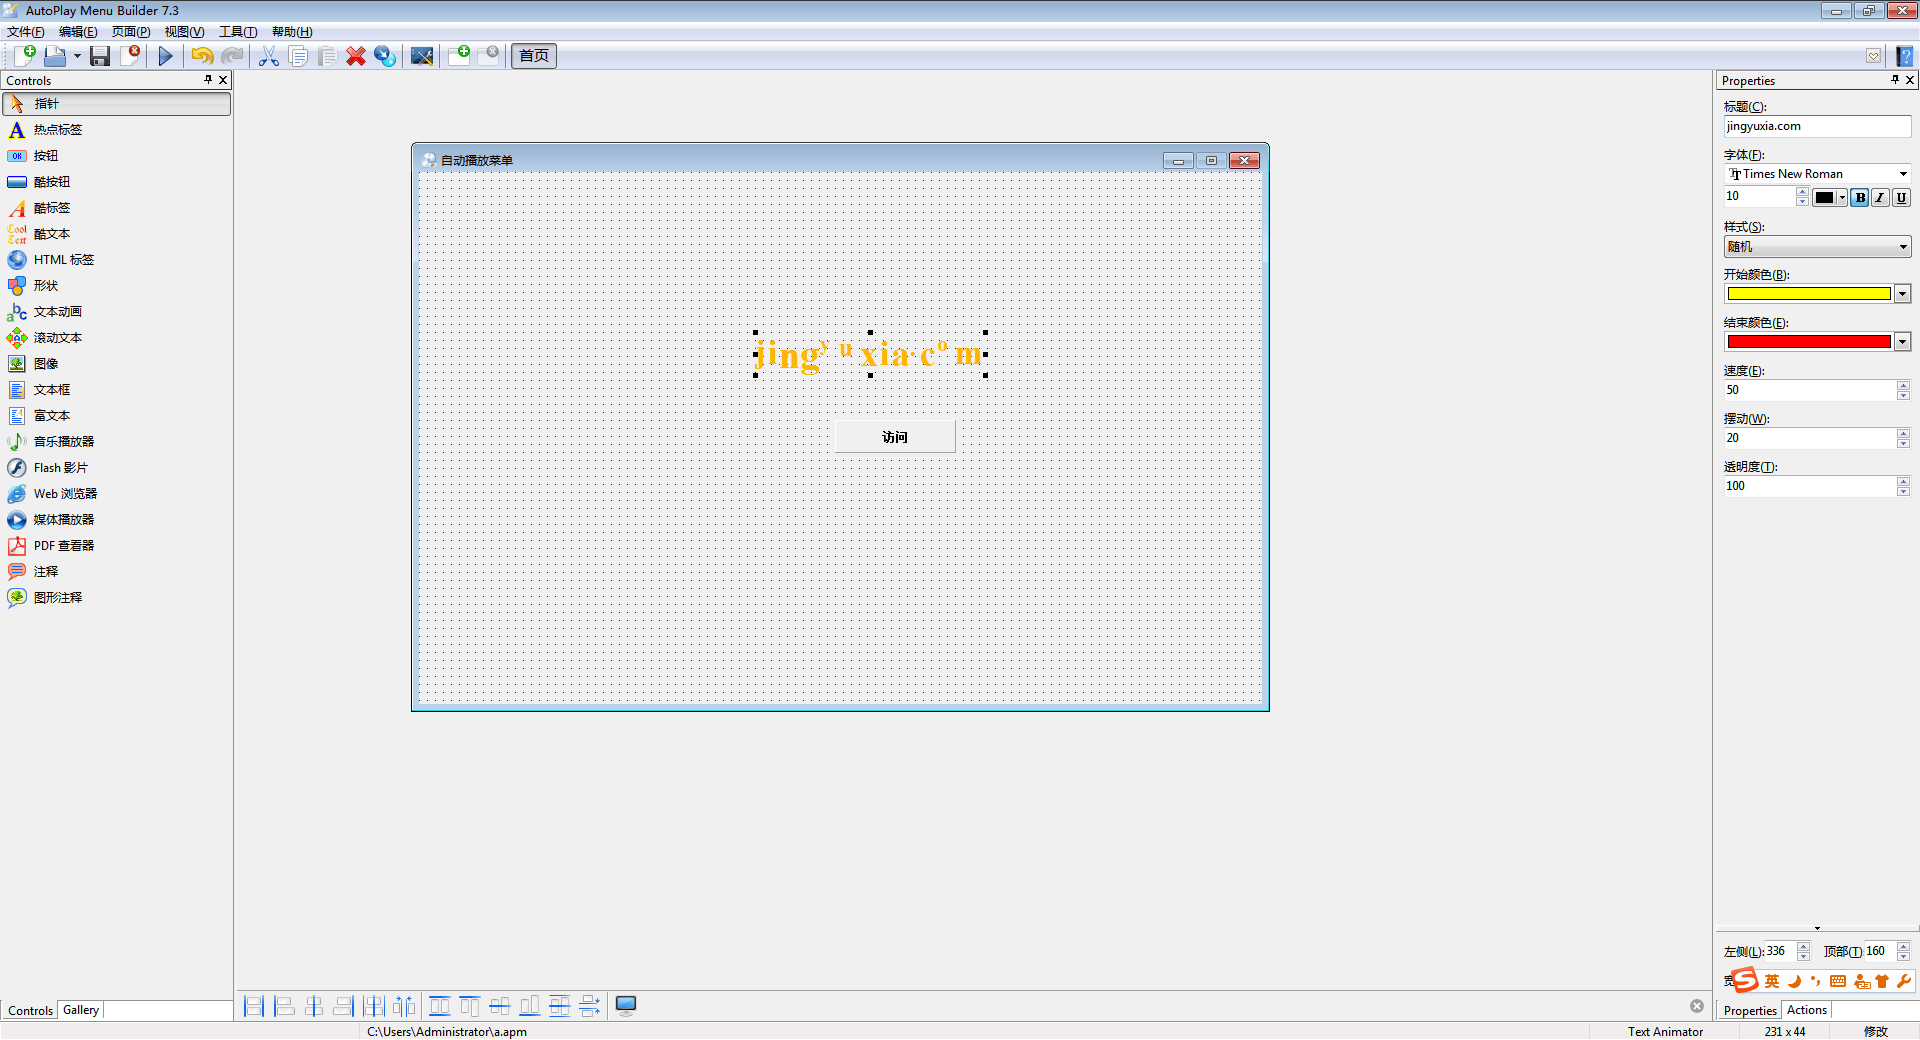Open the 编辑(E) menu

pyautogui.click(x=78, y=32)
